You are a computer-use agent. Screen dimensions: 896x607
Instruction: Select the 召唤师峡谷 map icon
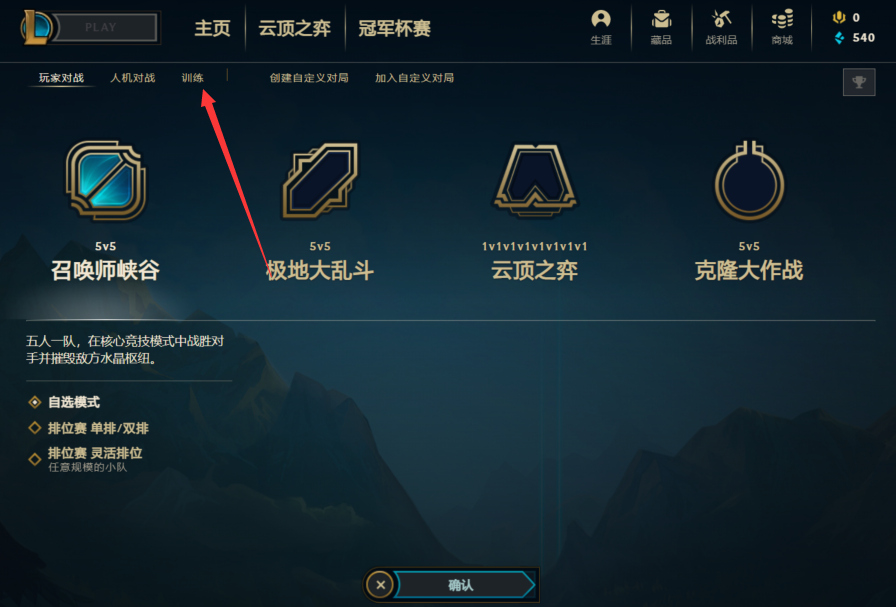[x=106, y=181]
